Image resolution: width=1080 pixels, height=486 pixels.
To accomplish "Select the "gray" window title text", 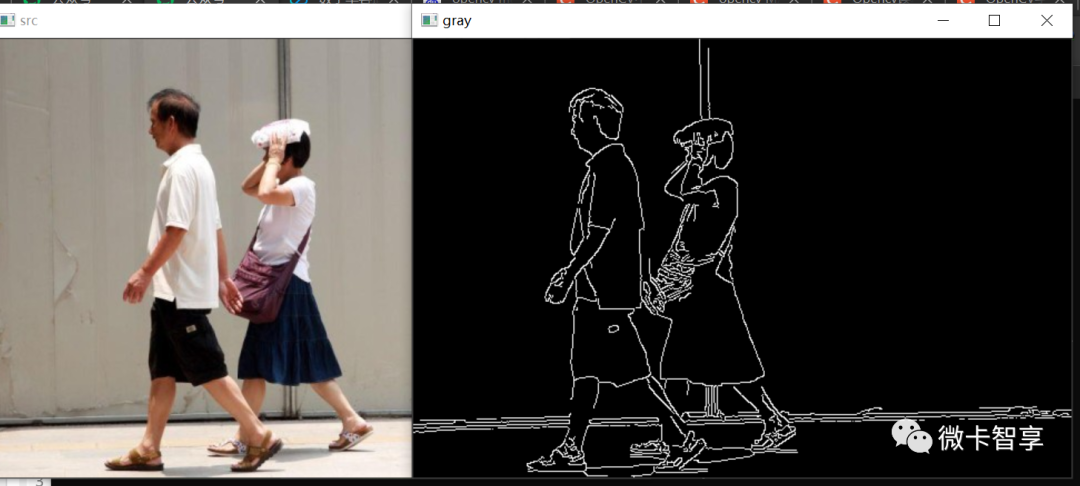I will (x=457, y=21).
